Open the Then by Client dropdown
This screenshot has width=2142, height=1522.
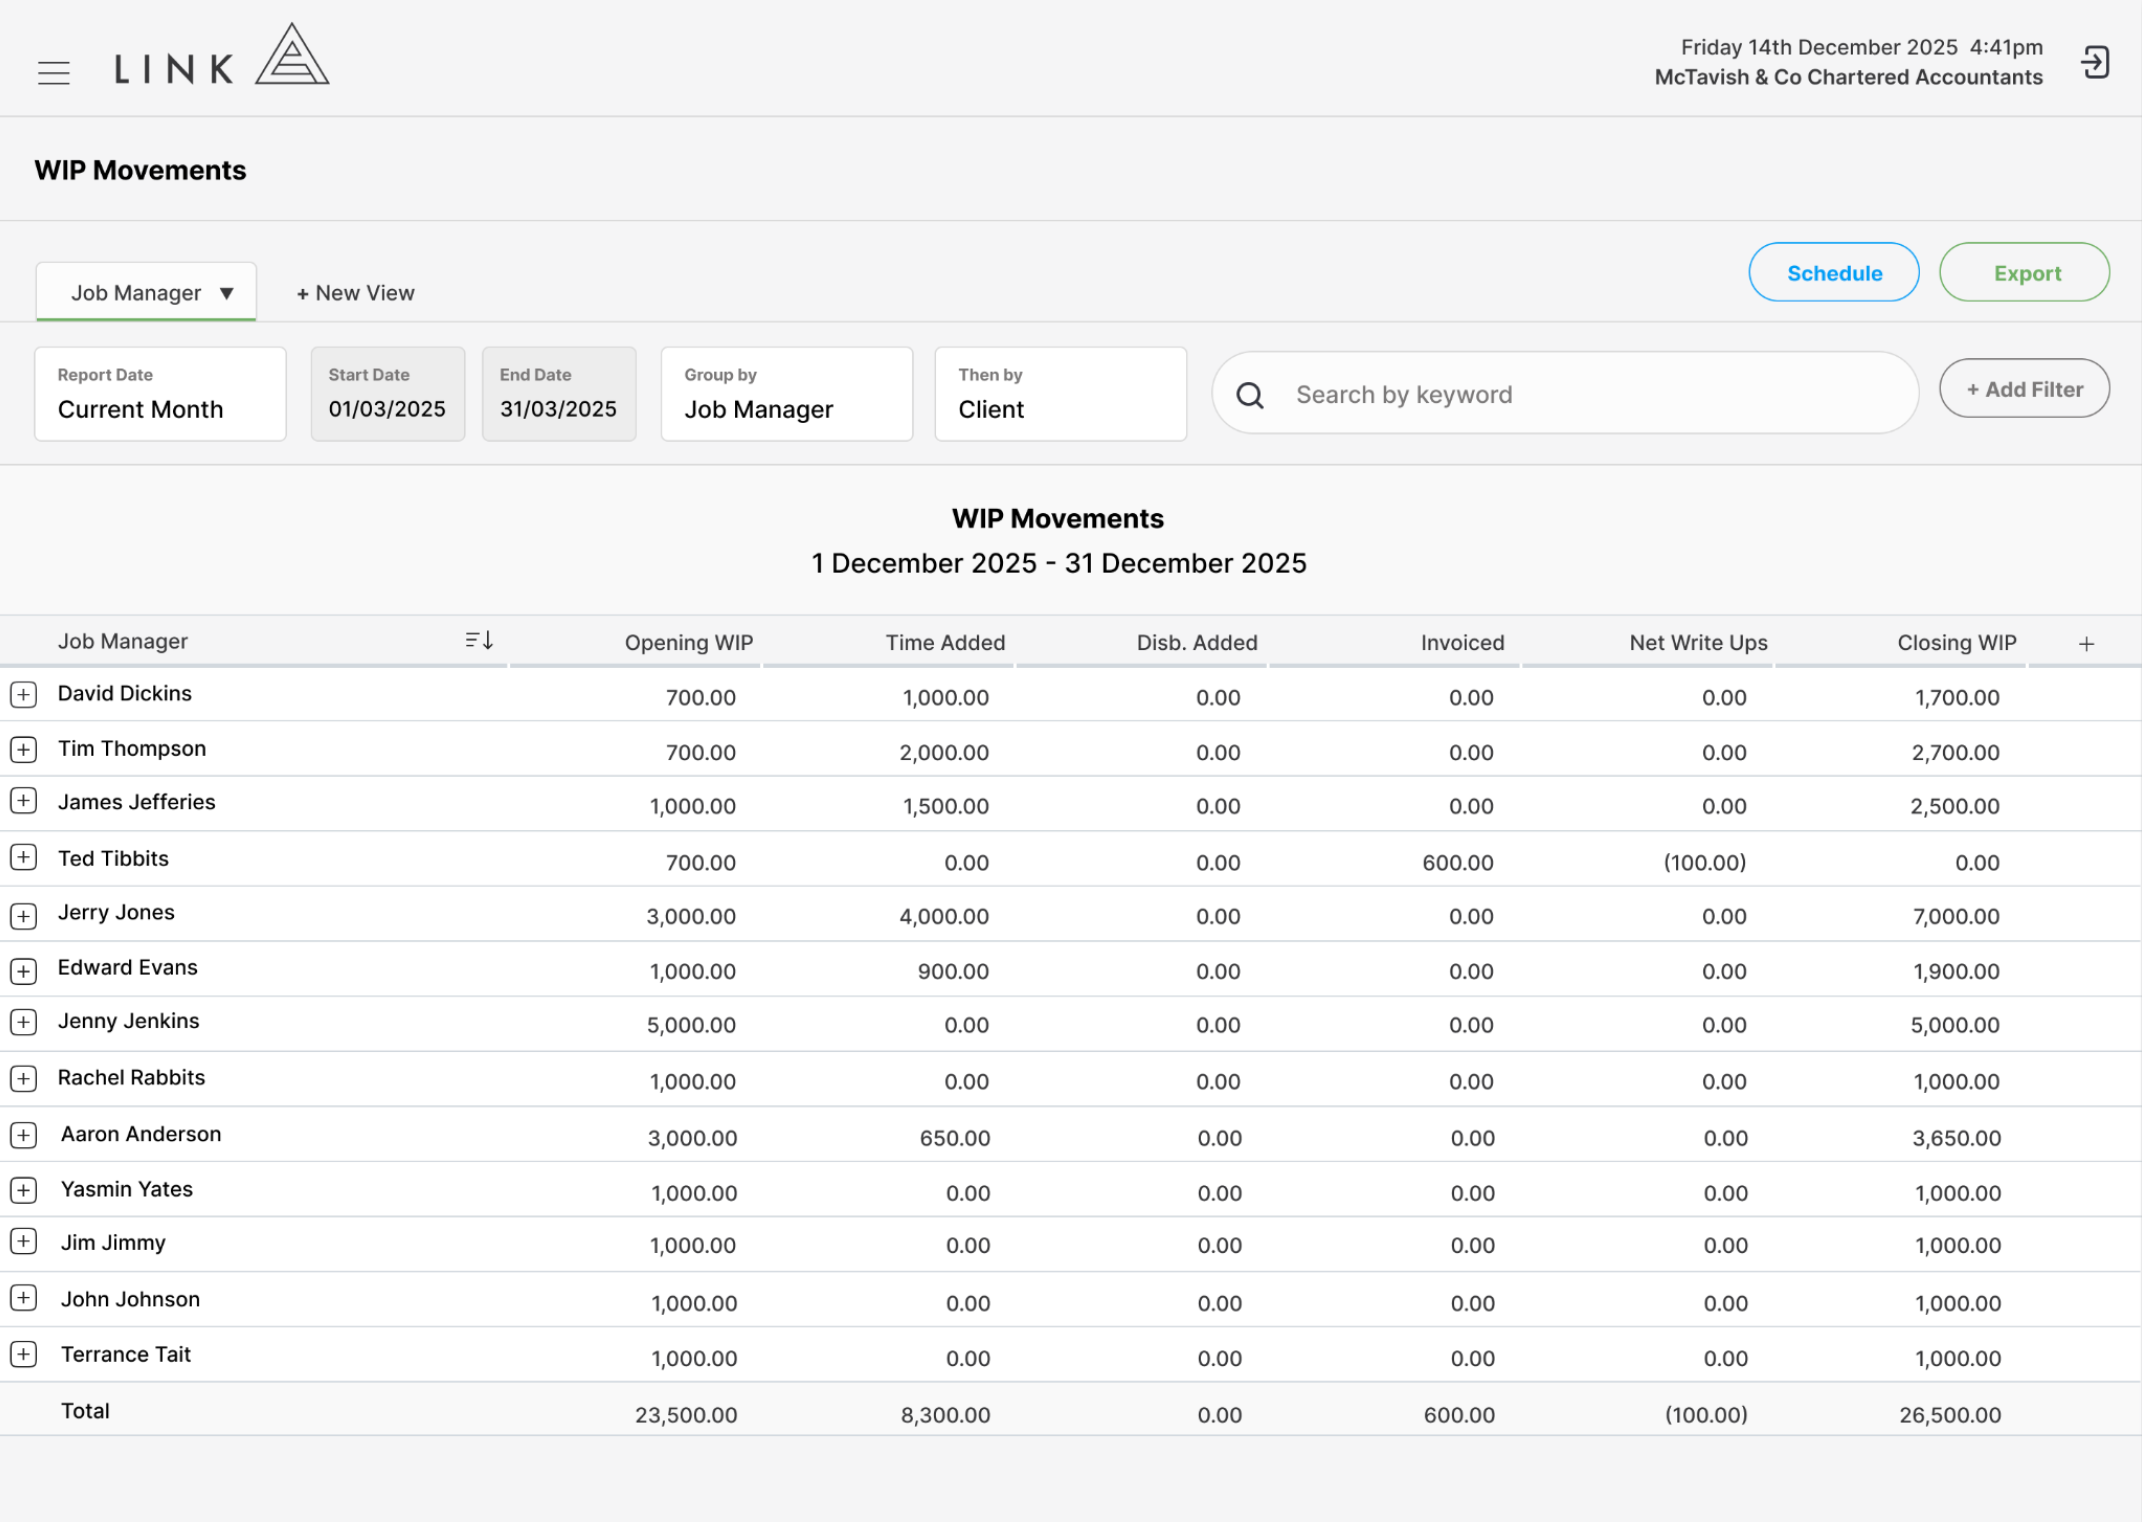(x=1060, y=394)
